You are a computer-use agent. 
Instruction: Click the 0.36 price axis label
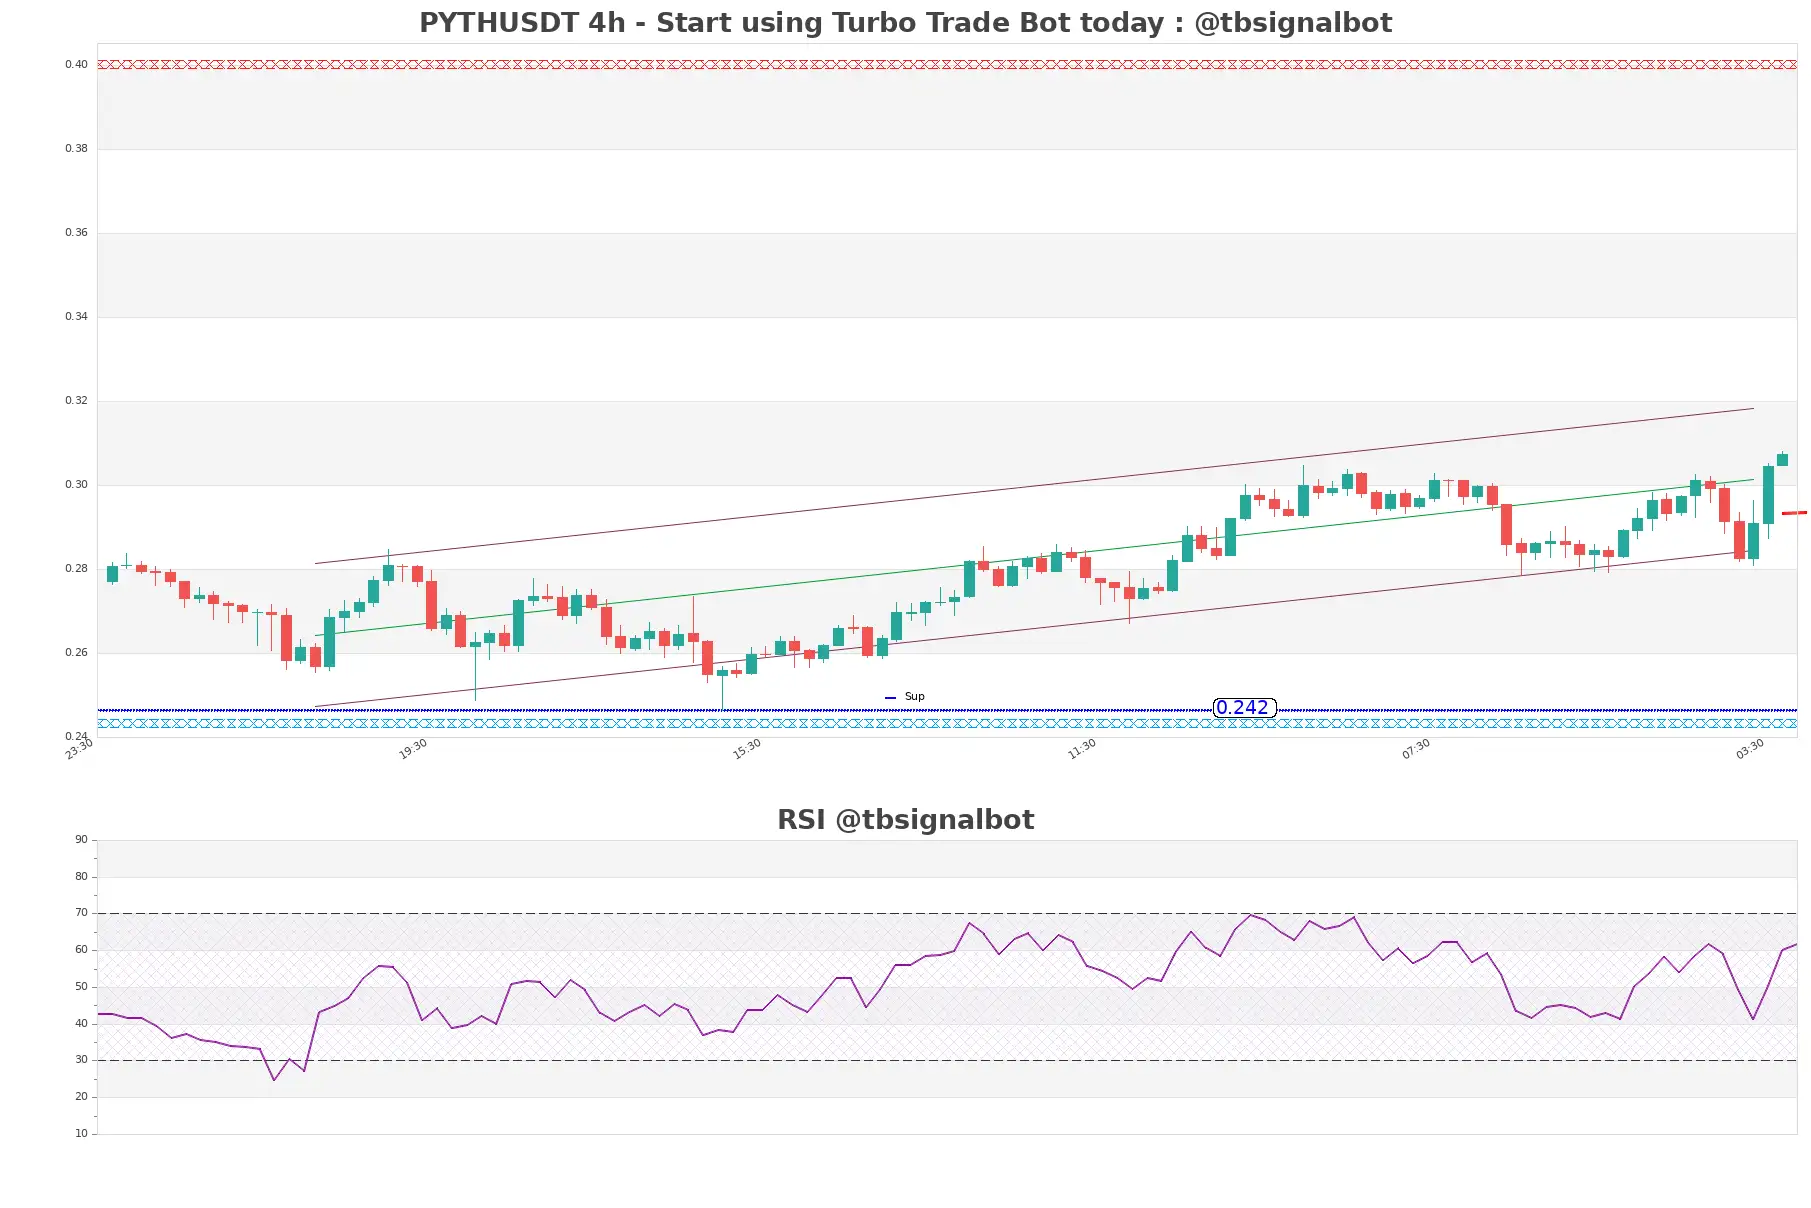(x=76, y=233)
